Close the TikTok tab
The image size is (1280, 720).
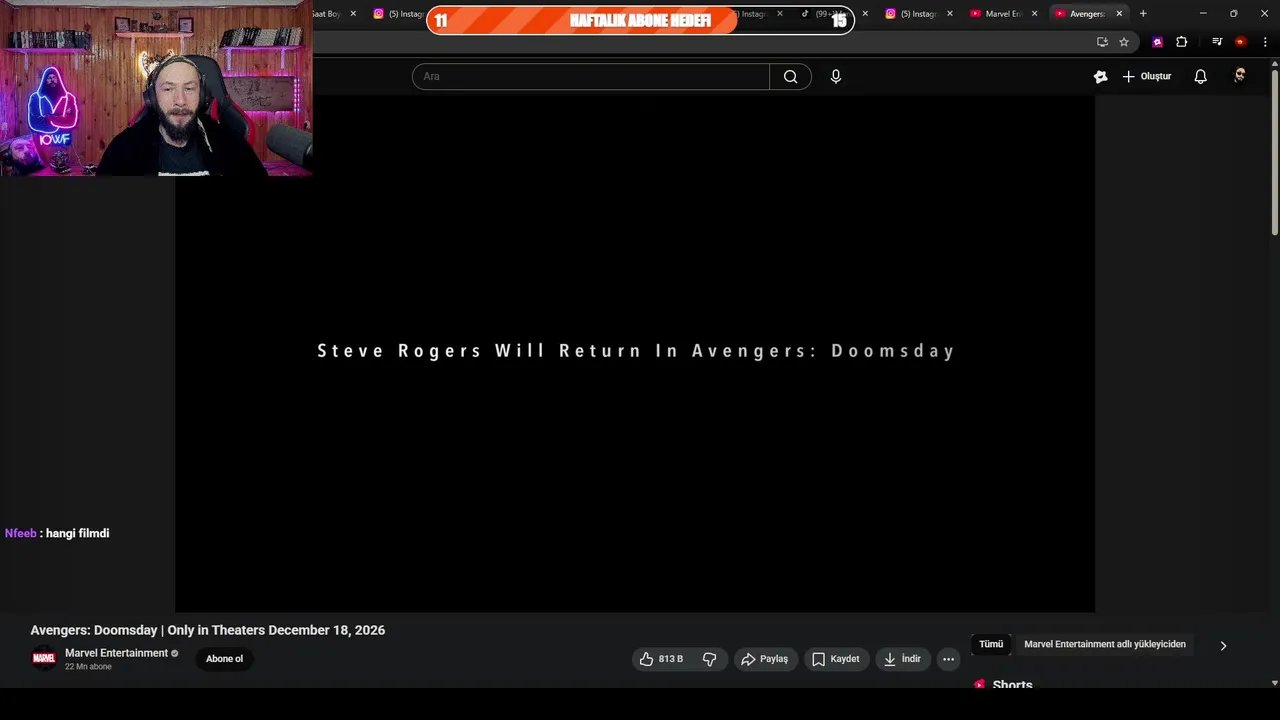coord(865,14)
